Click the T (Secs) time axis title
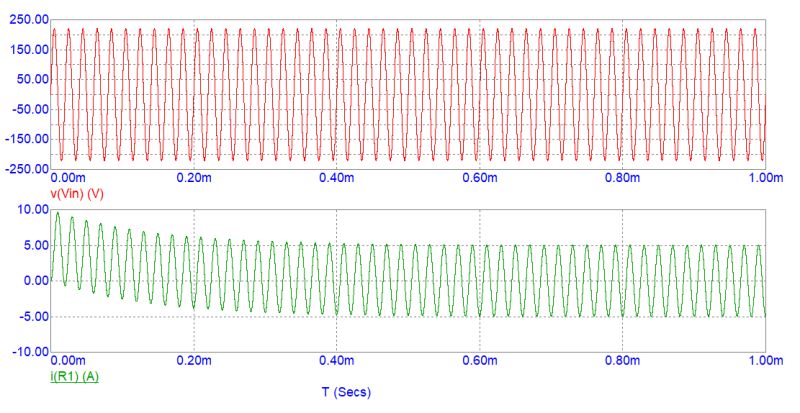Viewport: 800px width, 413px height. click(346, 392)
